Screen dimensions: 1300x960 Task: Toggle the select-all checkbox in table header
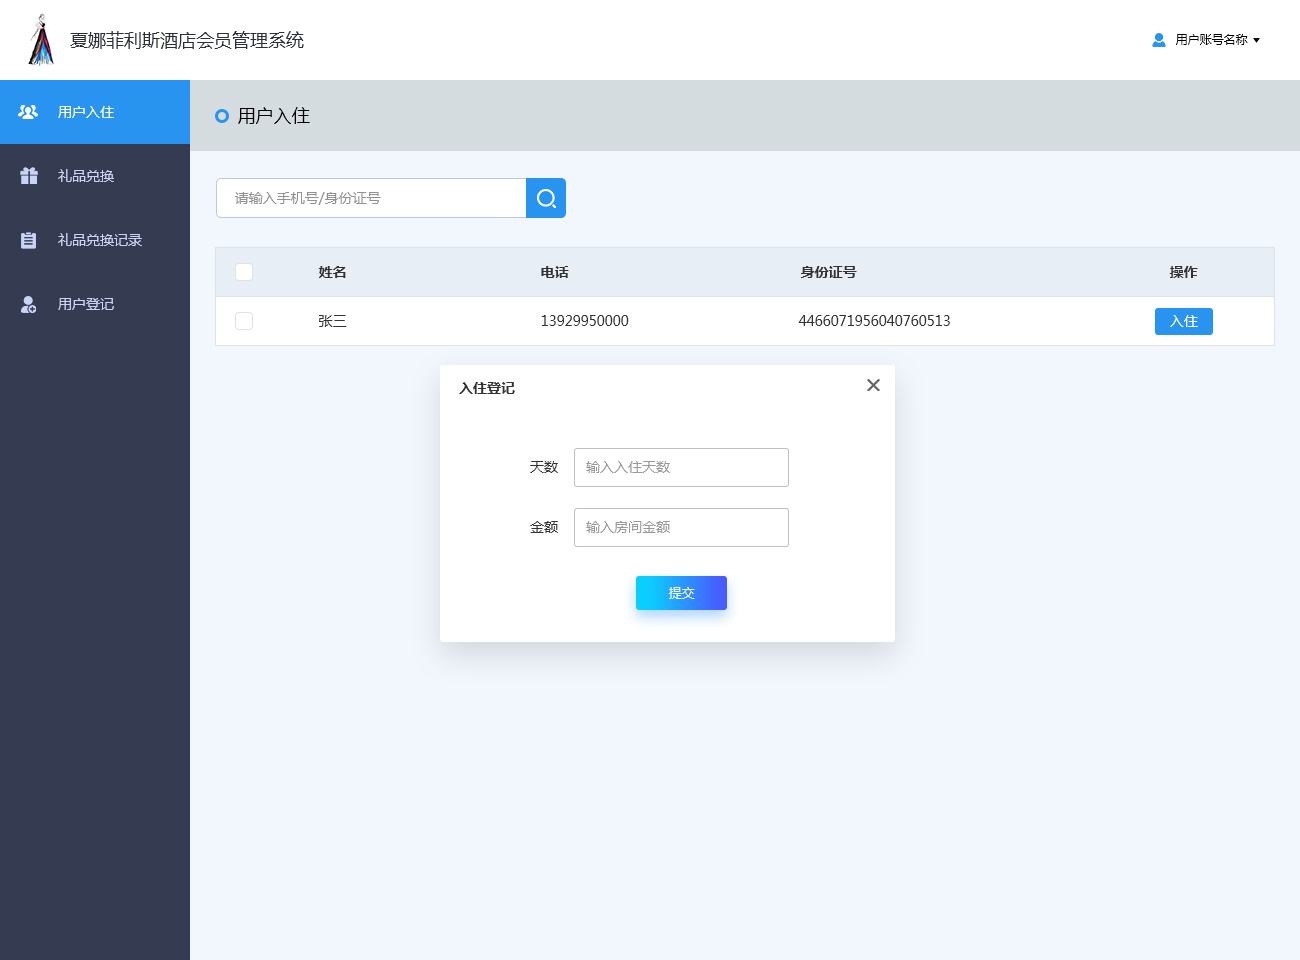244,272
